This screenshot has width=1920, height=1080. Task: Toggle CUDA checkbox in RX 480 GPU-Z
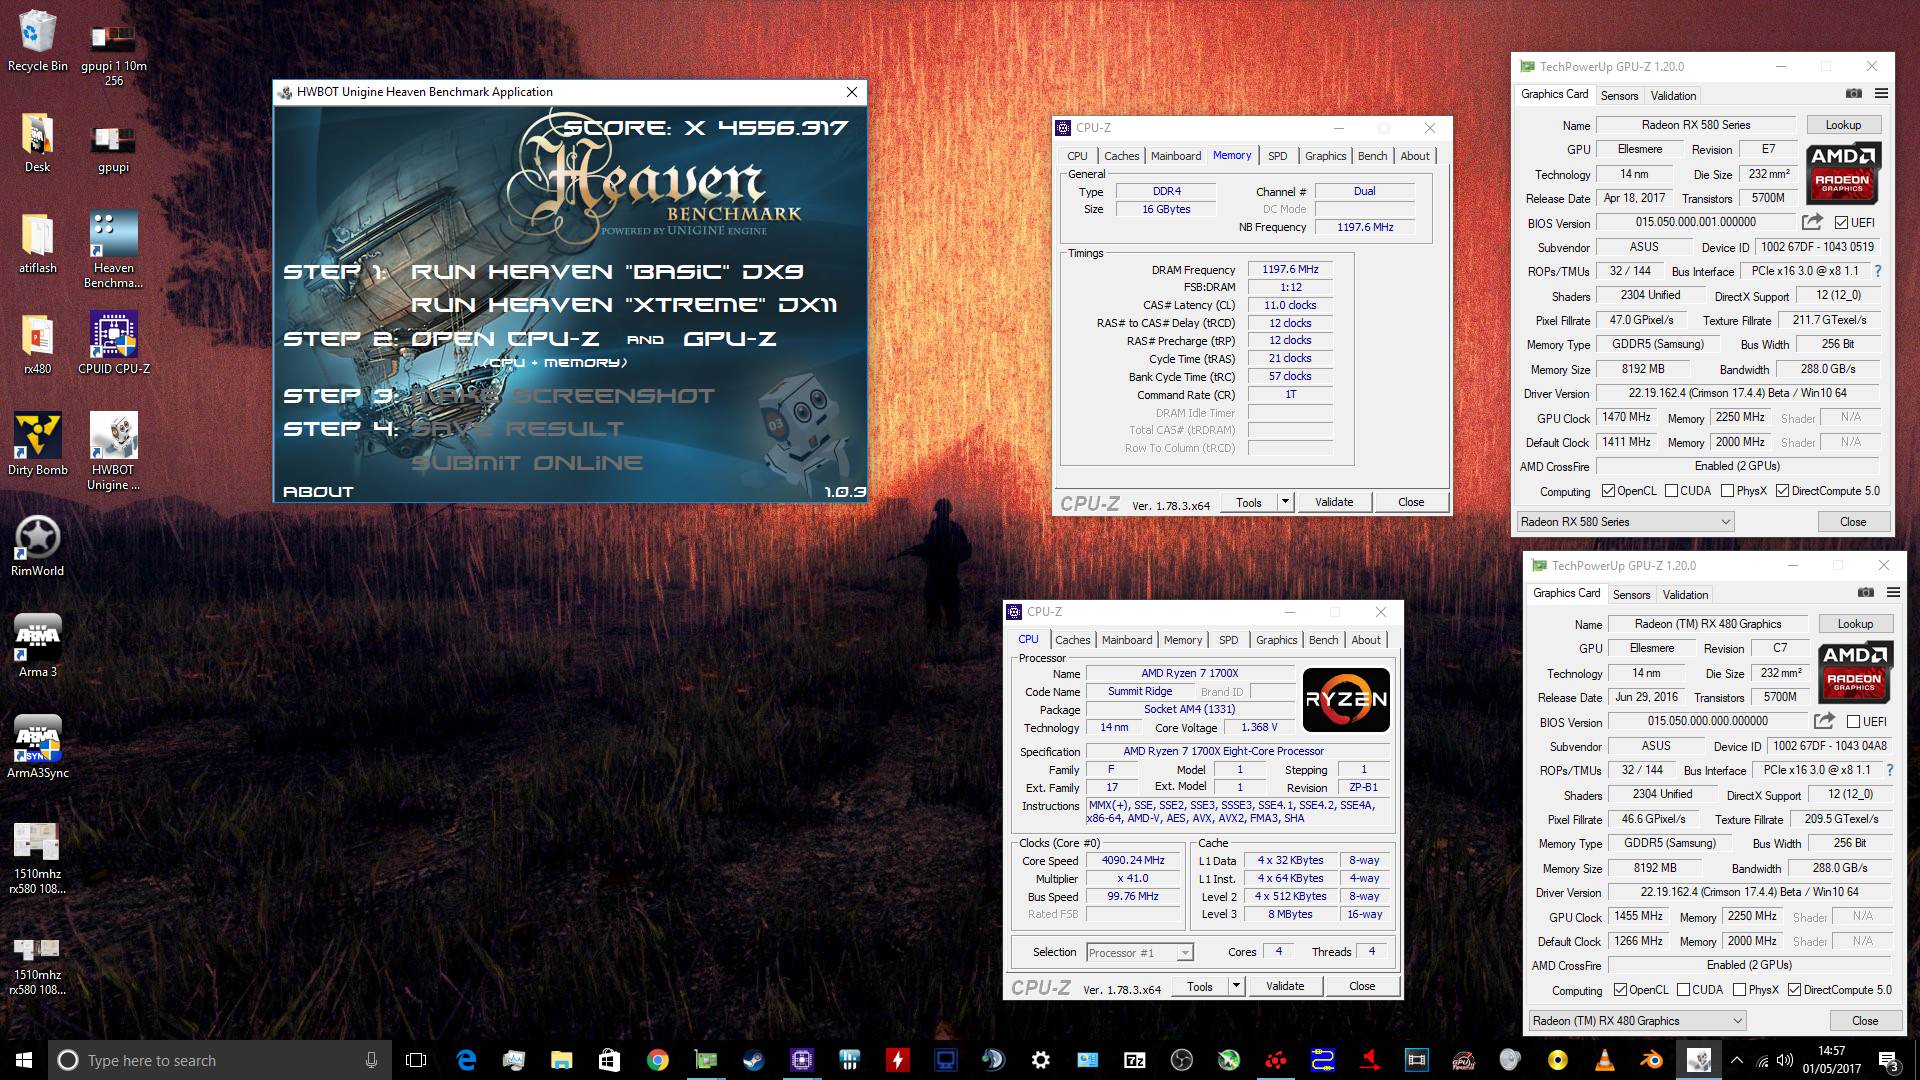coord(1683,990)
